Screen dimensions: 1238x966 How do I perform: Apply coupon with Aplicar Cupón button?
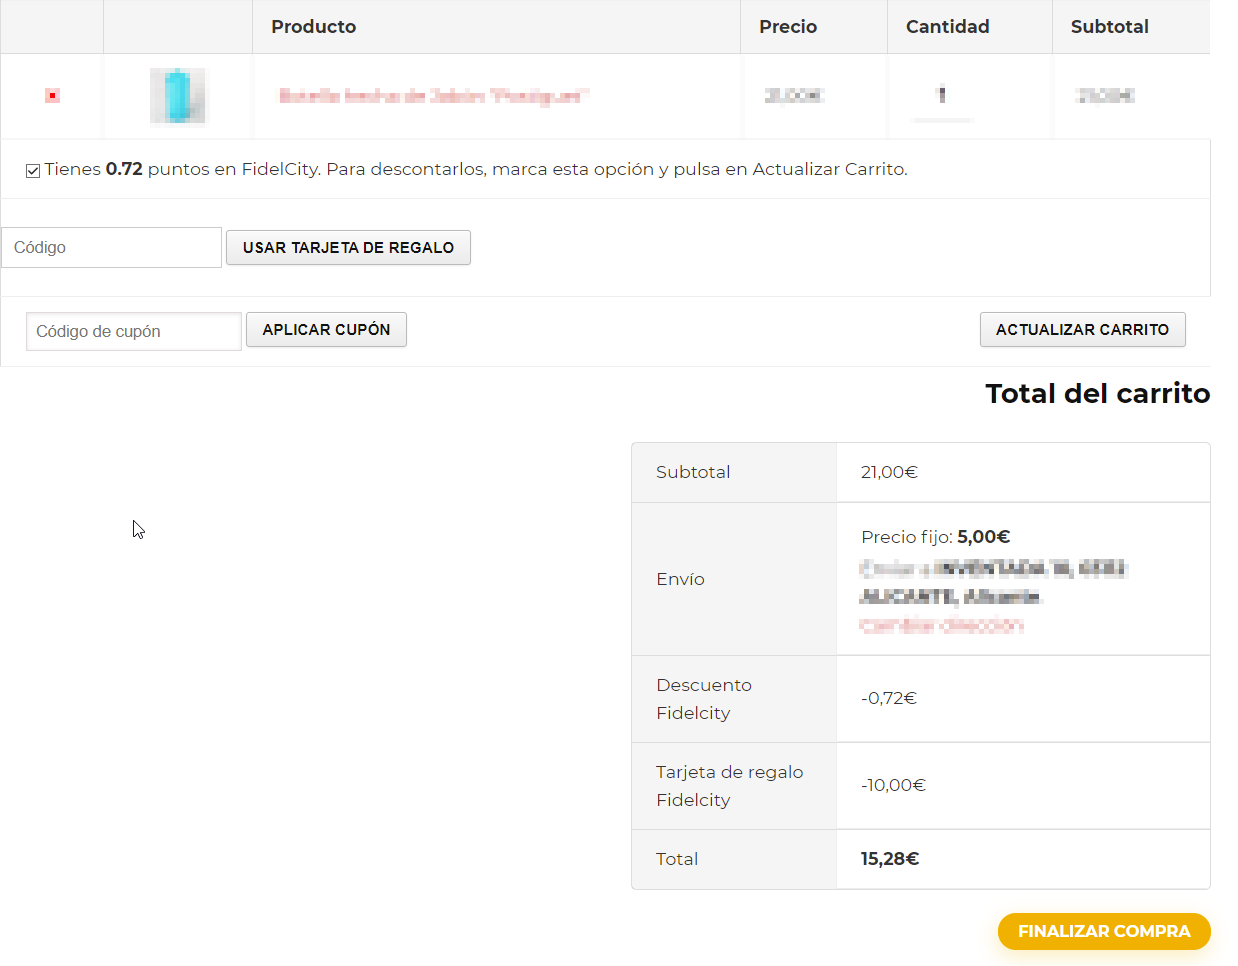tap(326, 330)
